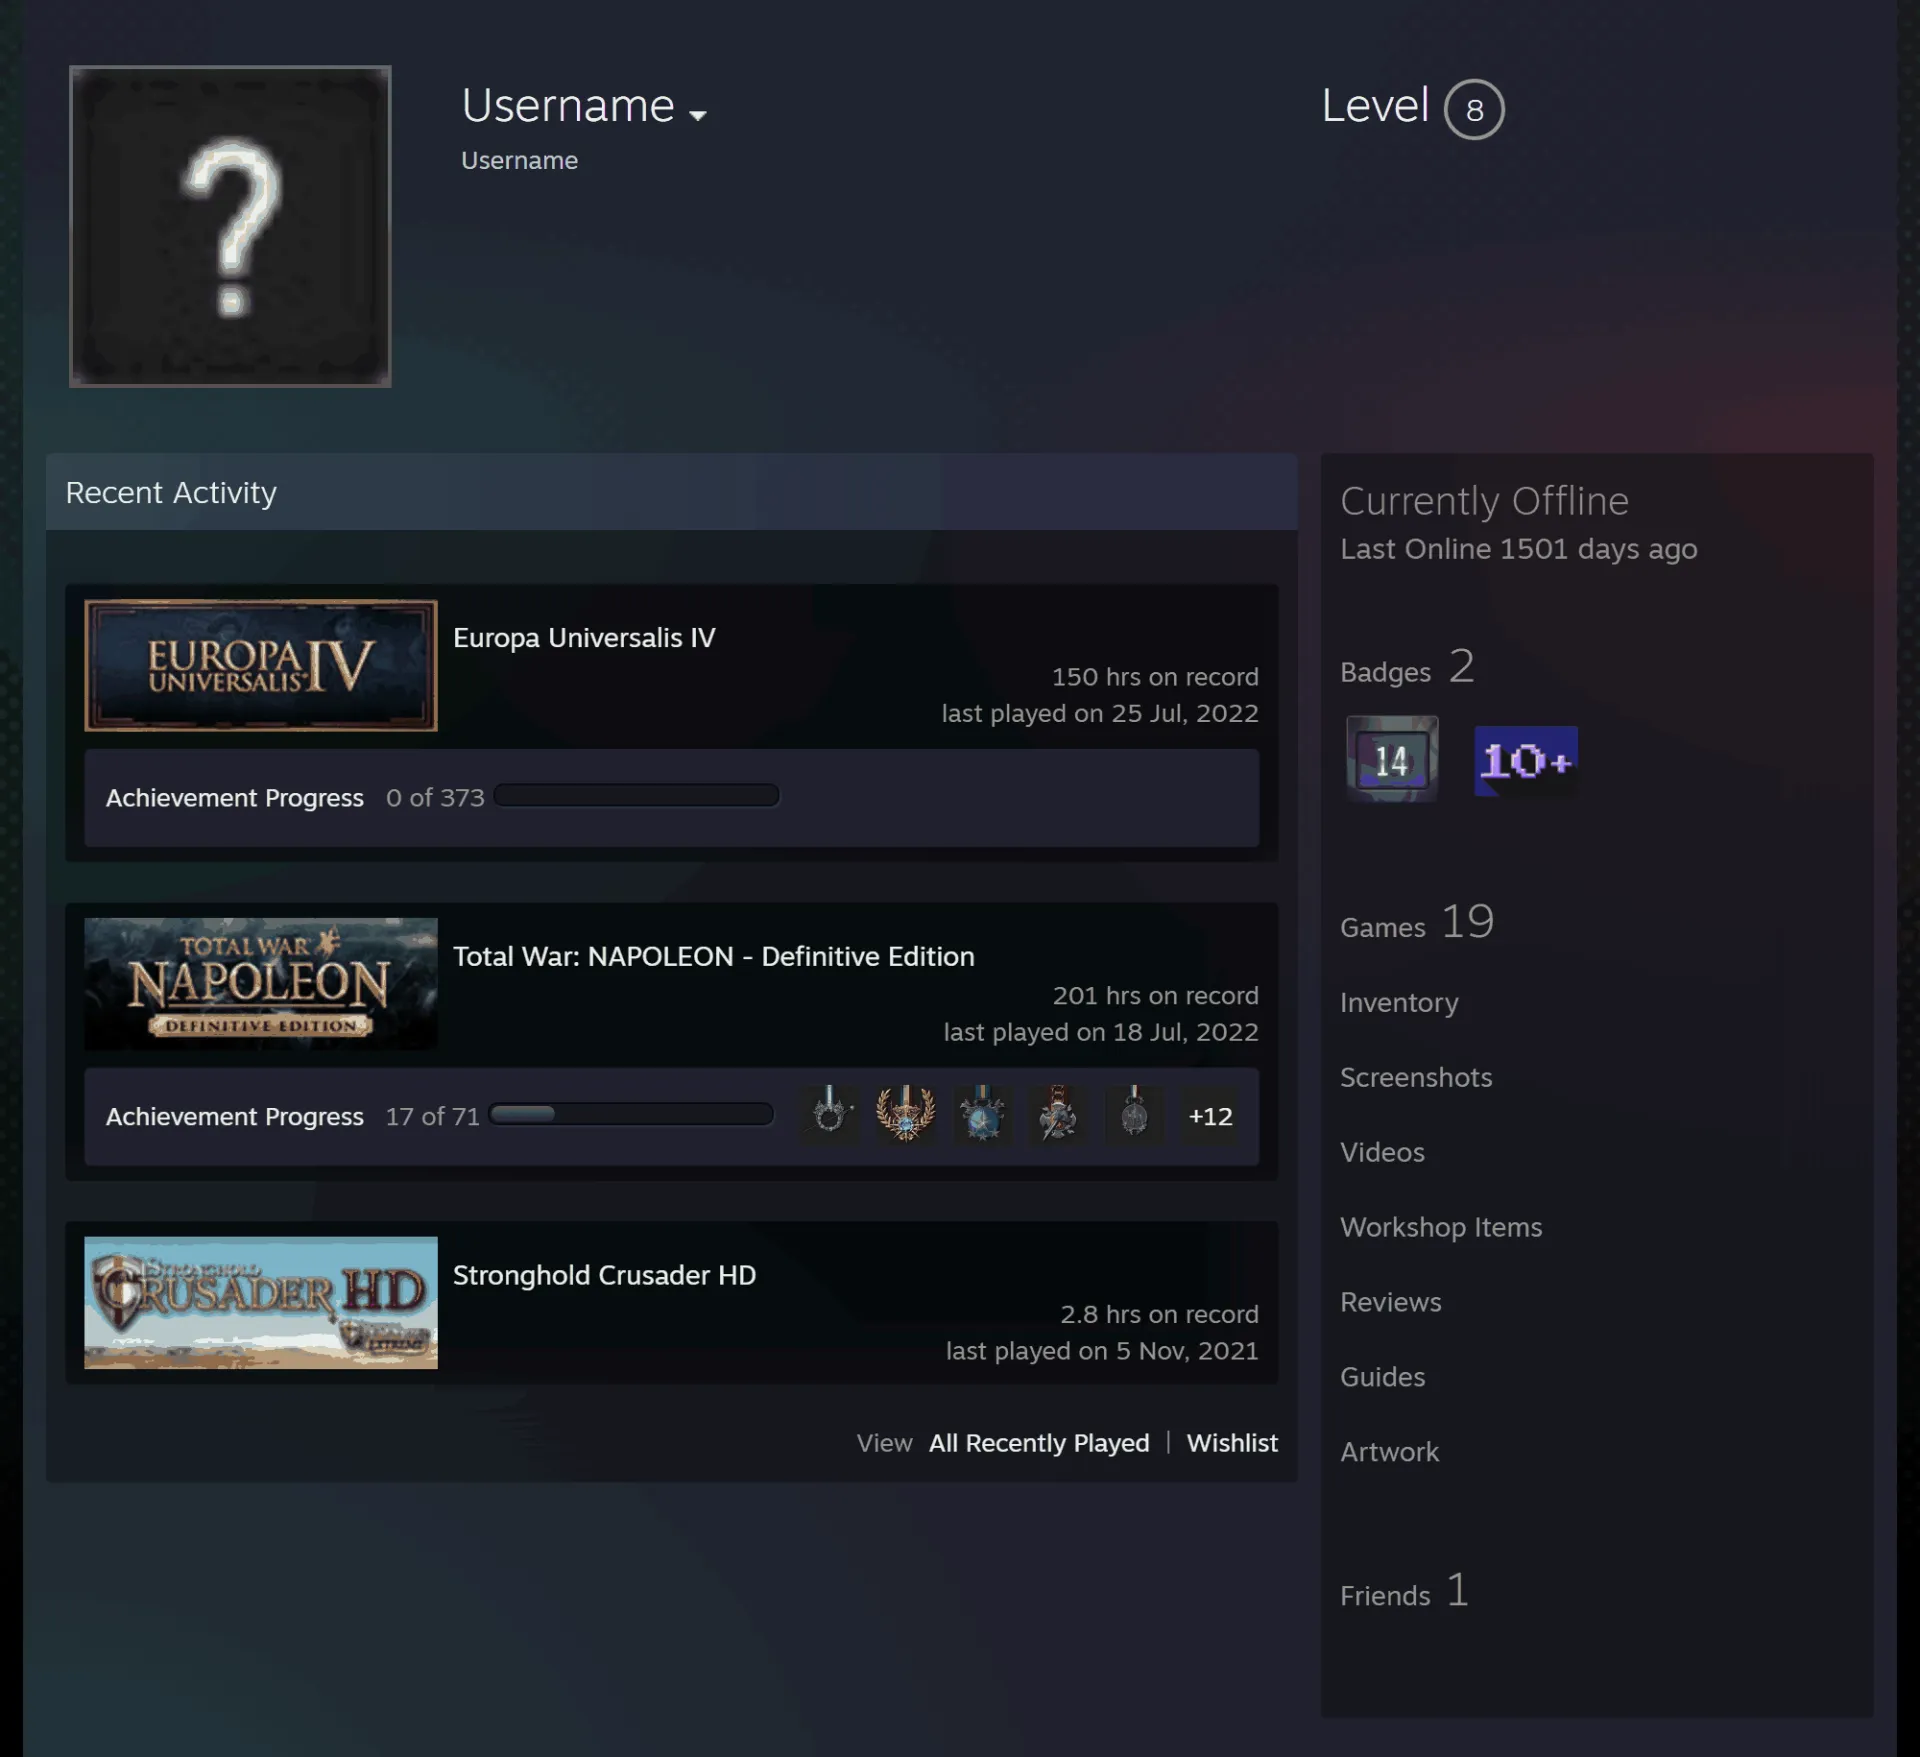The image size is (1920, 1757).
Task: View the fourth Napoleon achievement icon
Action: pyautogui.click(x=1058, y=1115)
